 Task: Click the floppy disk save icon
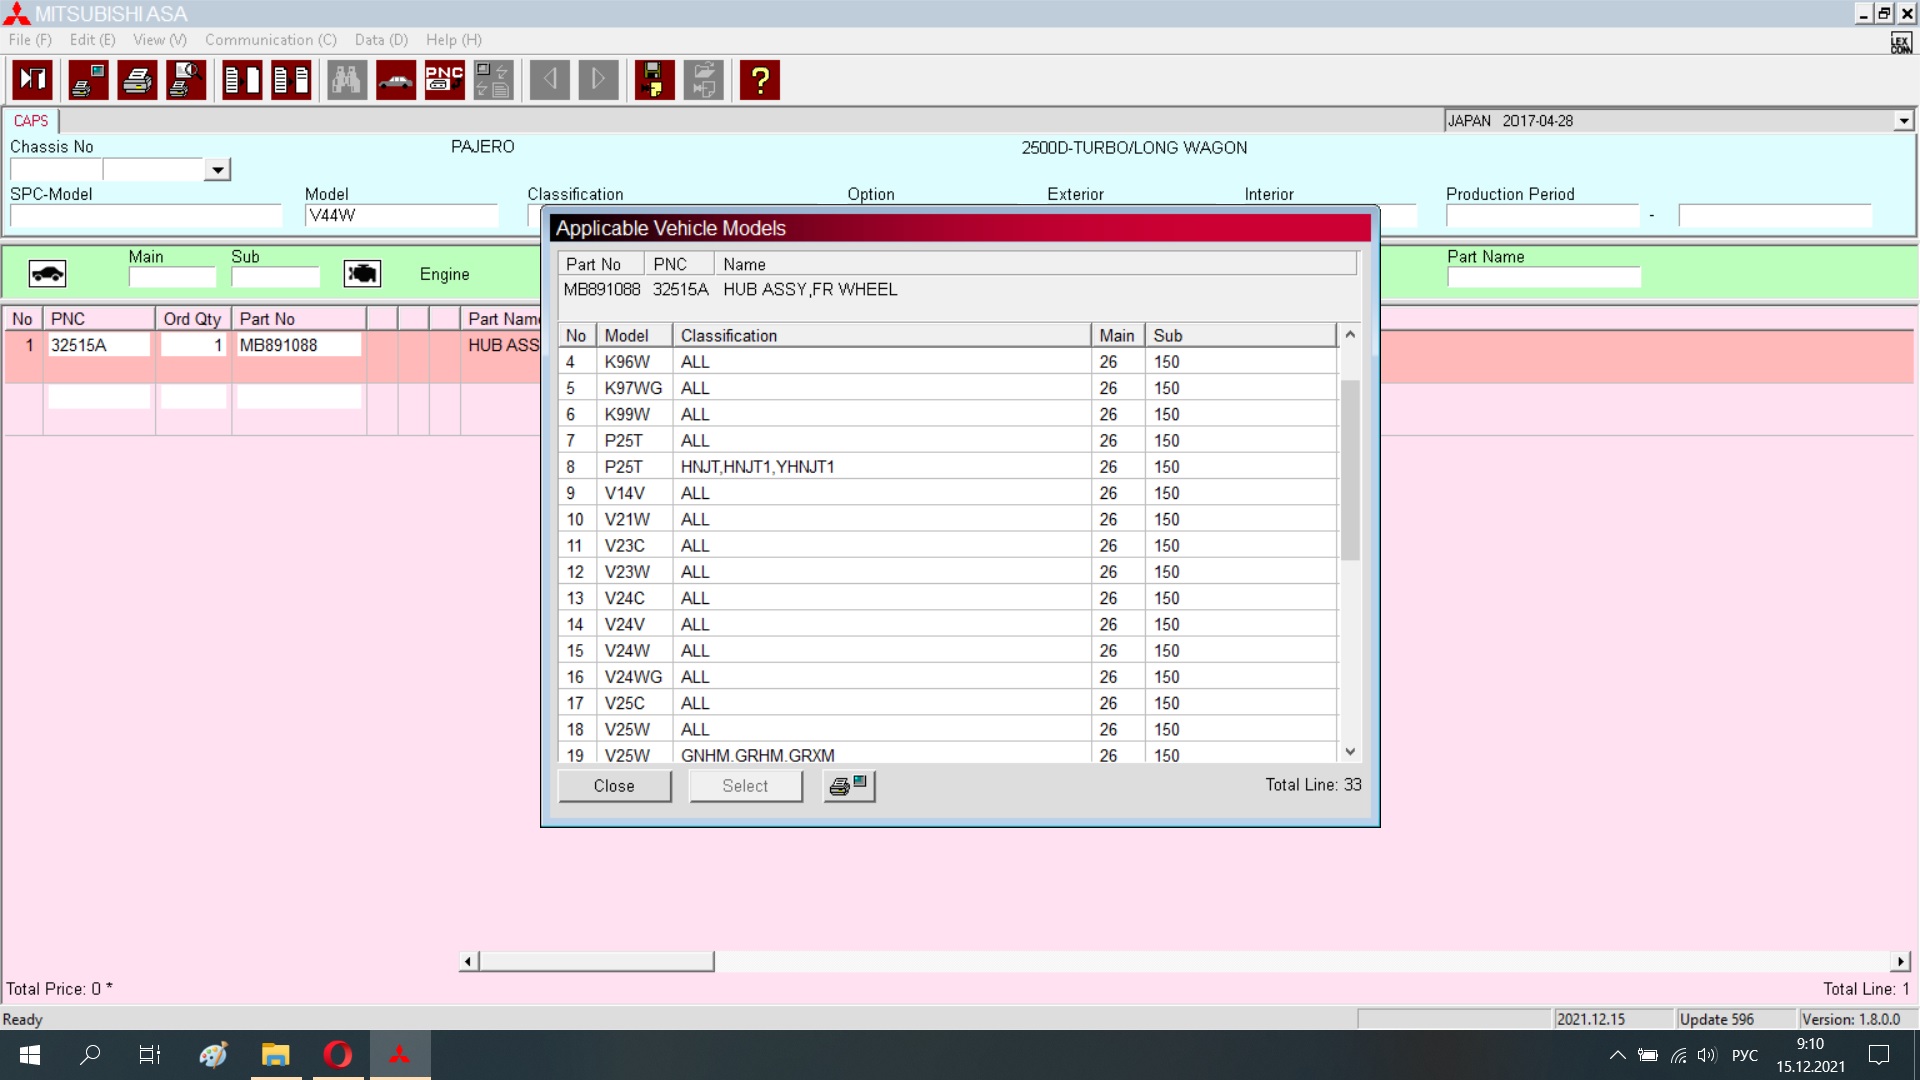654,80
